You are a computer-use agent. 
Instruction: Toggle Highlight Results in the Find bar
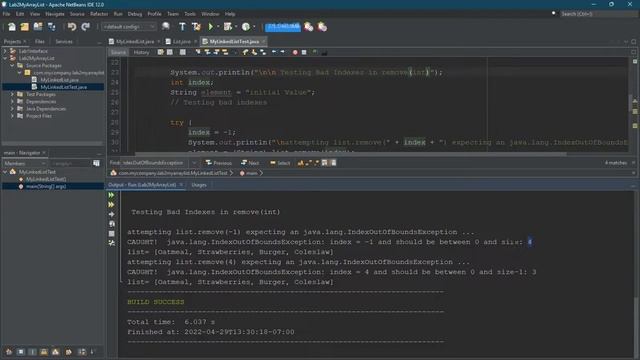click(324, 163)
